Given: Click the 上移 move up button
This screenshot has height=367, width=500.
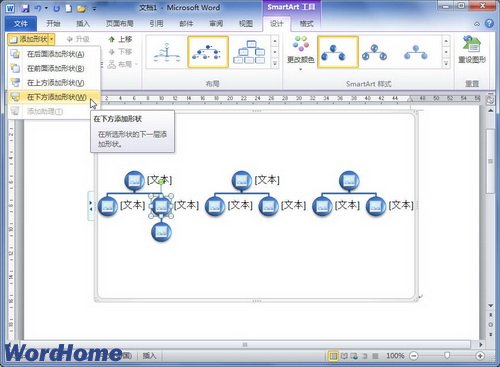Looking at the screenshot, I should [120, 39].
